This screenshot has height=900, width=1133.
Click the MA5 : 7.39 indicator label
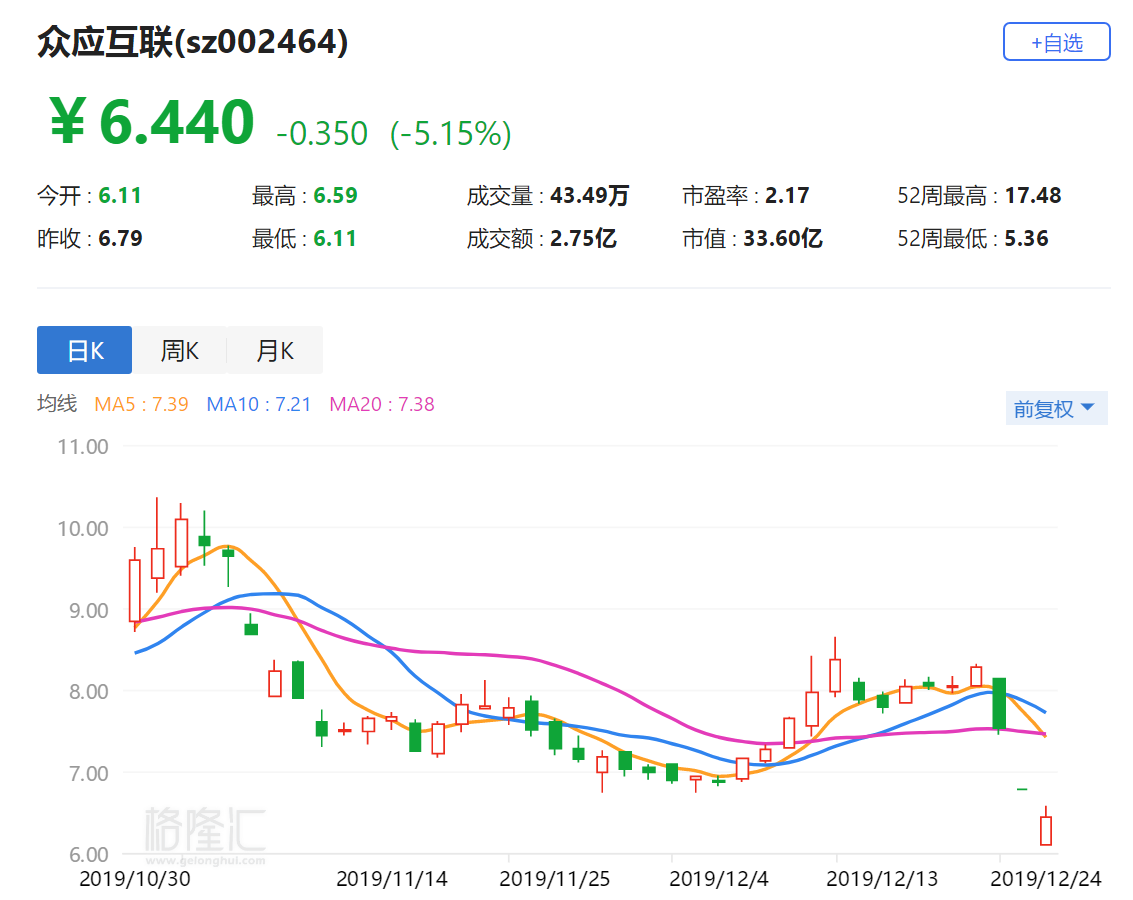tap(142, 404)
